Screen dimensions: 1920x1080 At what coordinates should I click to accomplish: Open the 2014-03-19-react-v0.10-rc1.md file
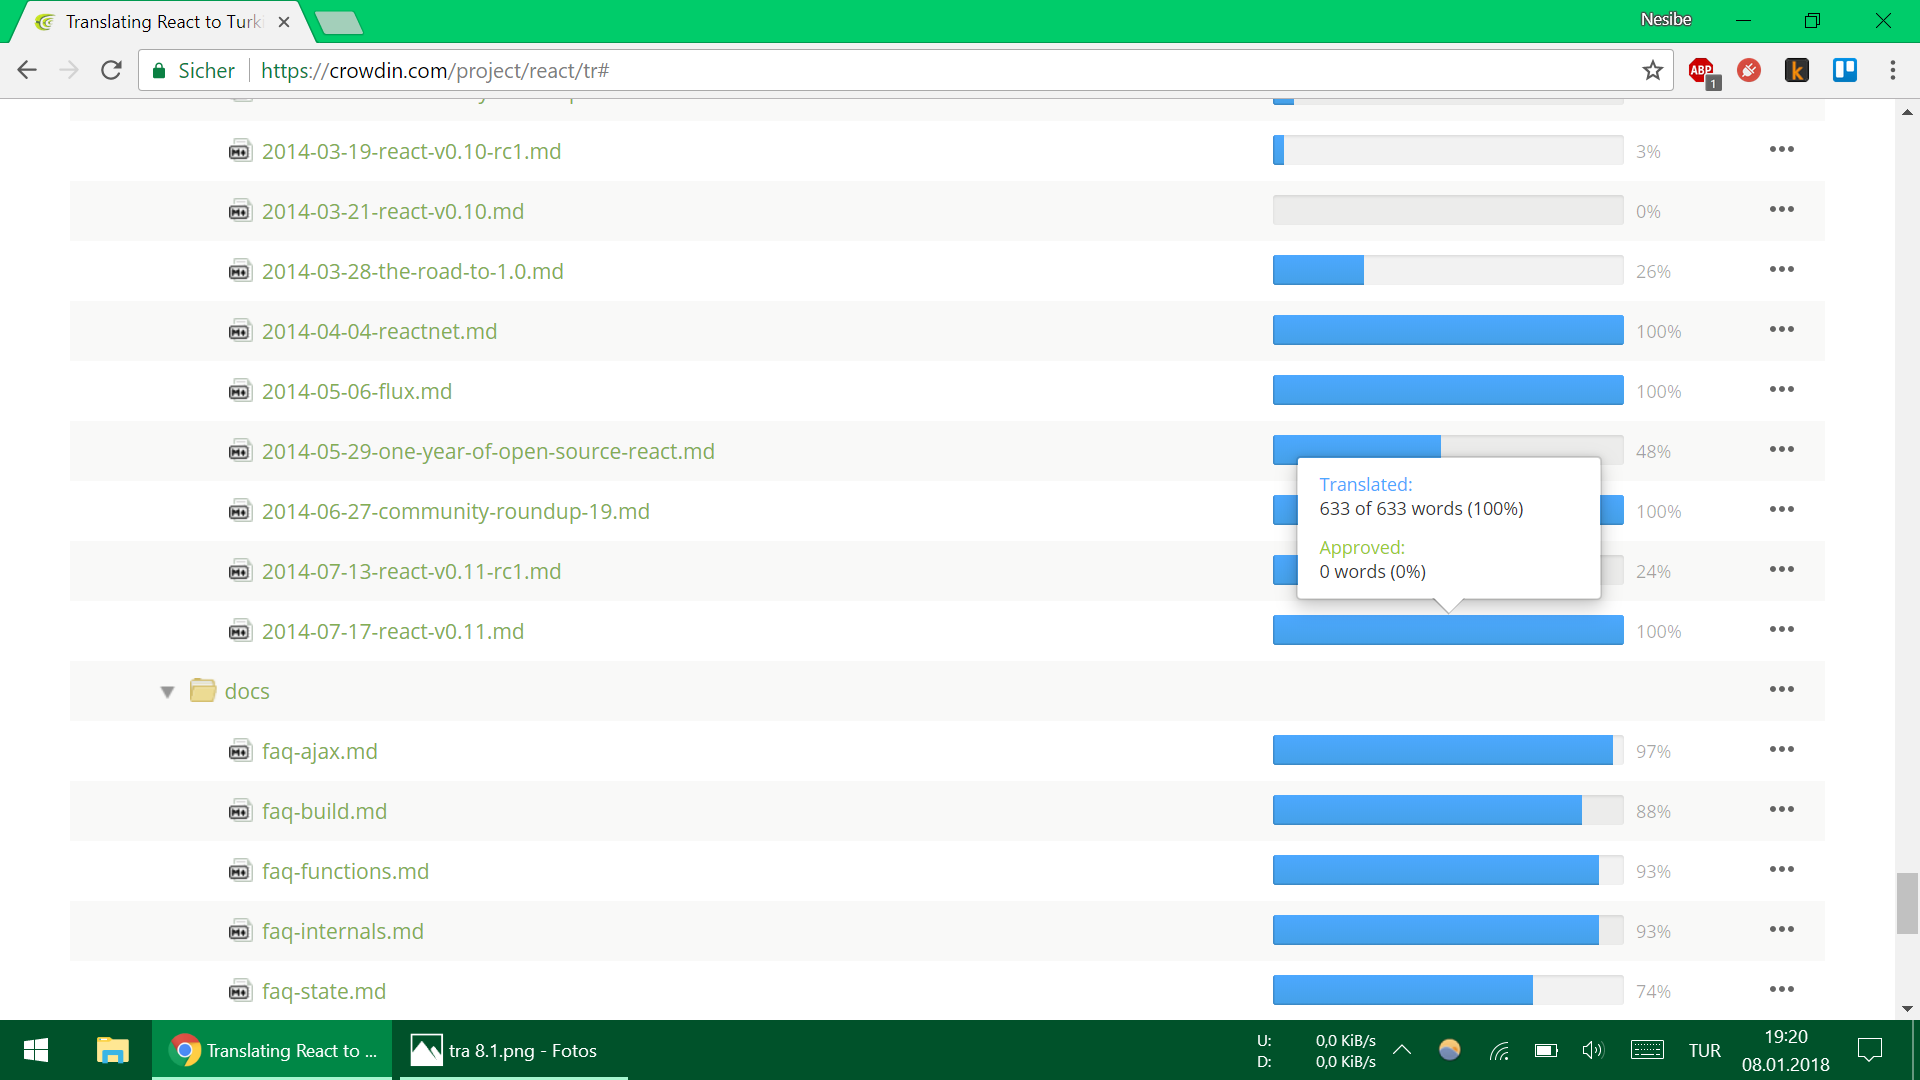pos(411,151)
